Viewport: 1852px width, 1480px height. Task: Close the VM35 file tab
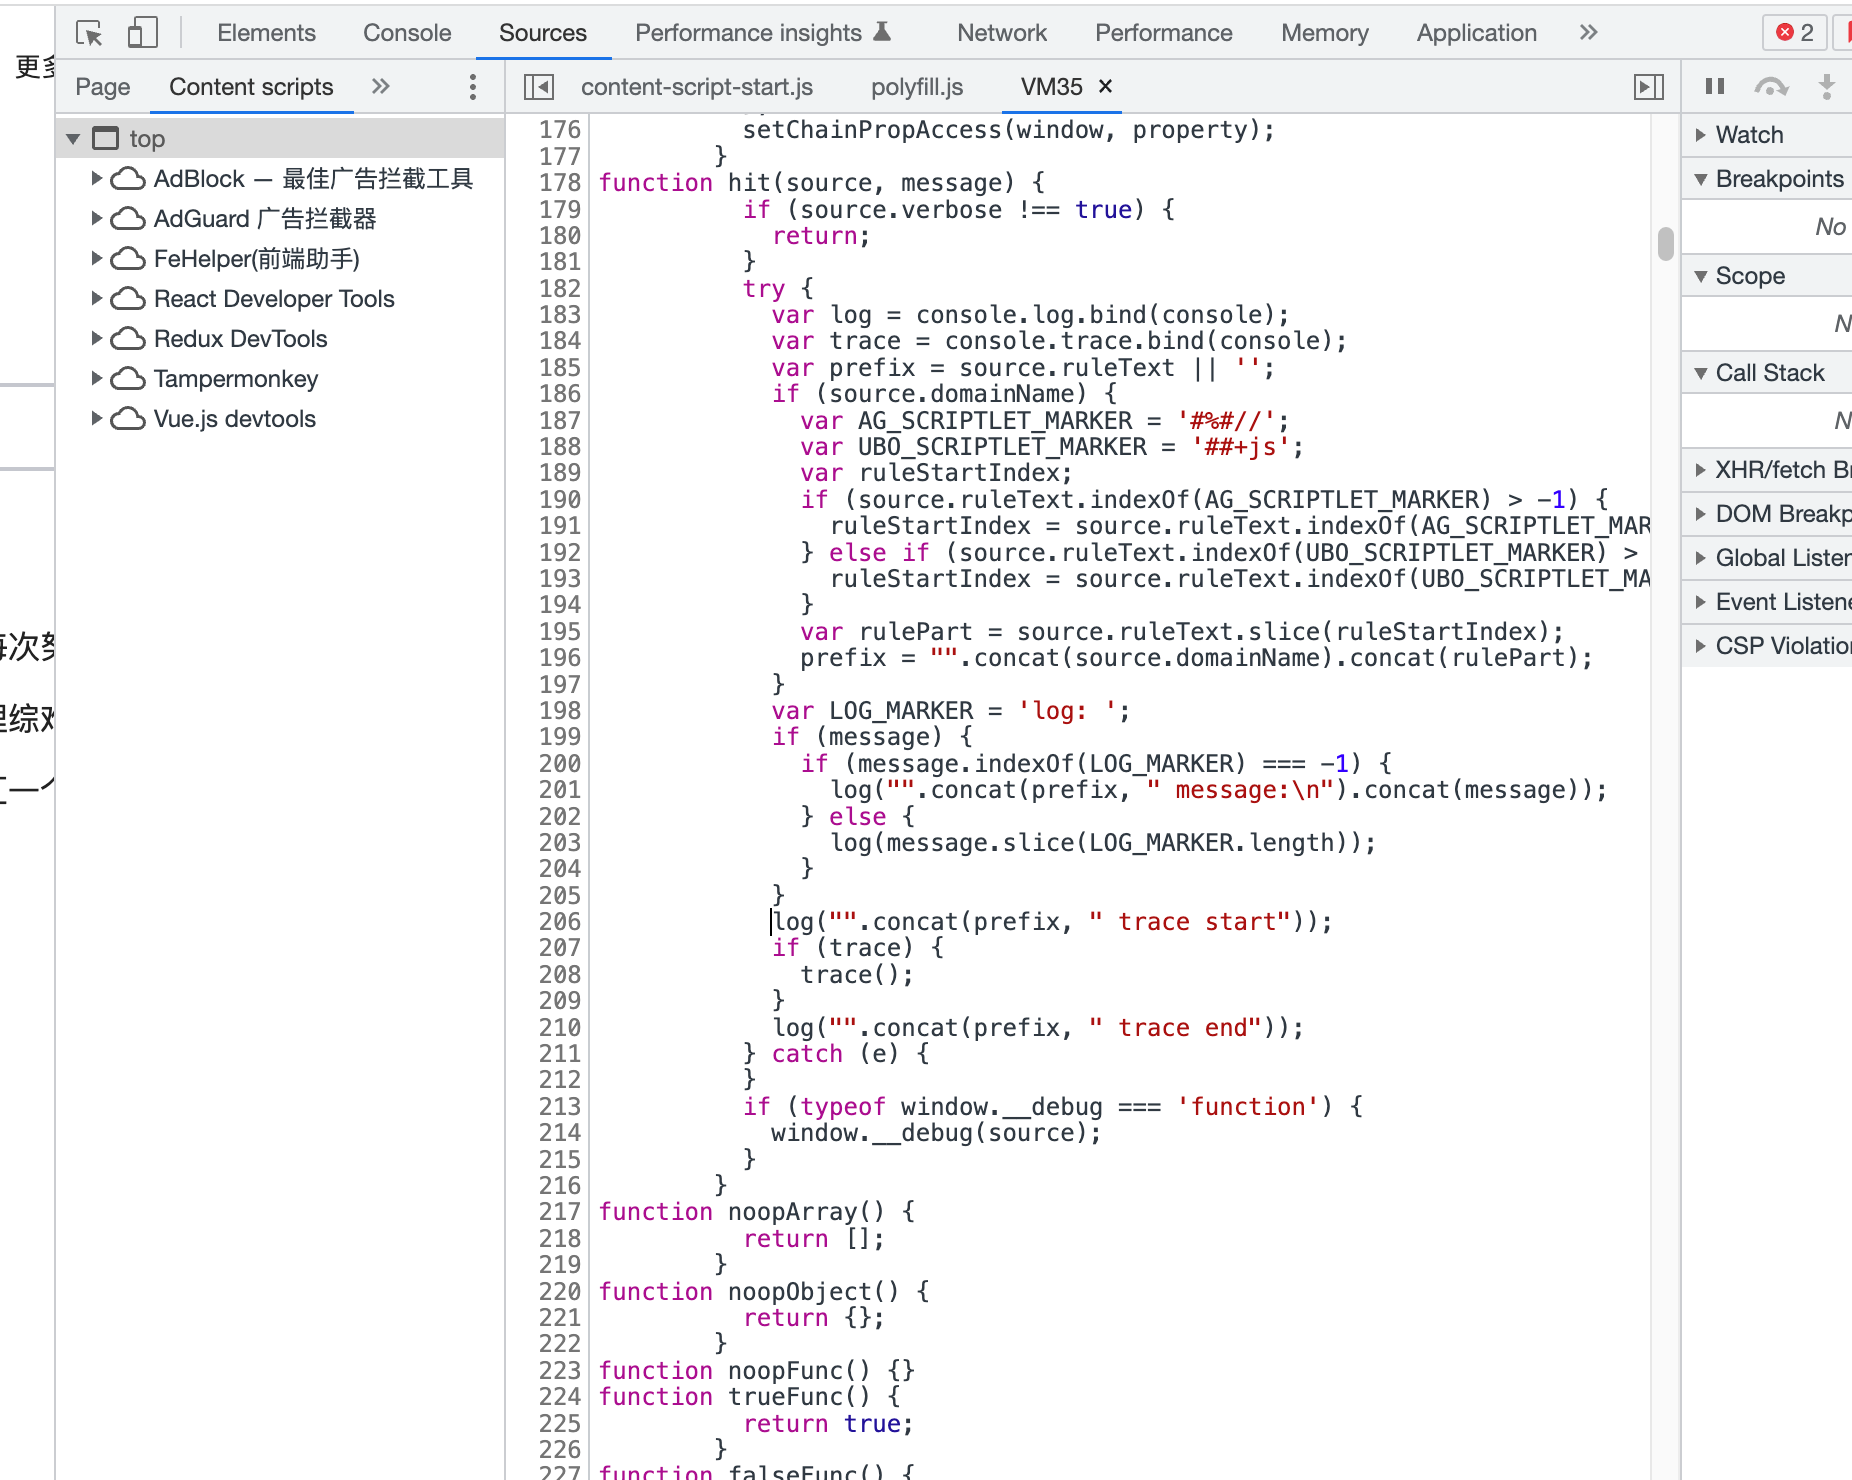(x=1105, y=87)
